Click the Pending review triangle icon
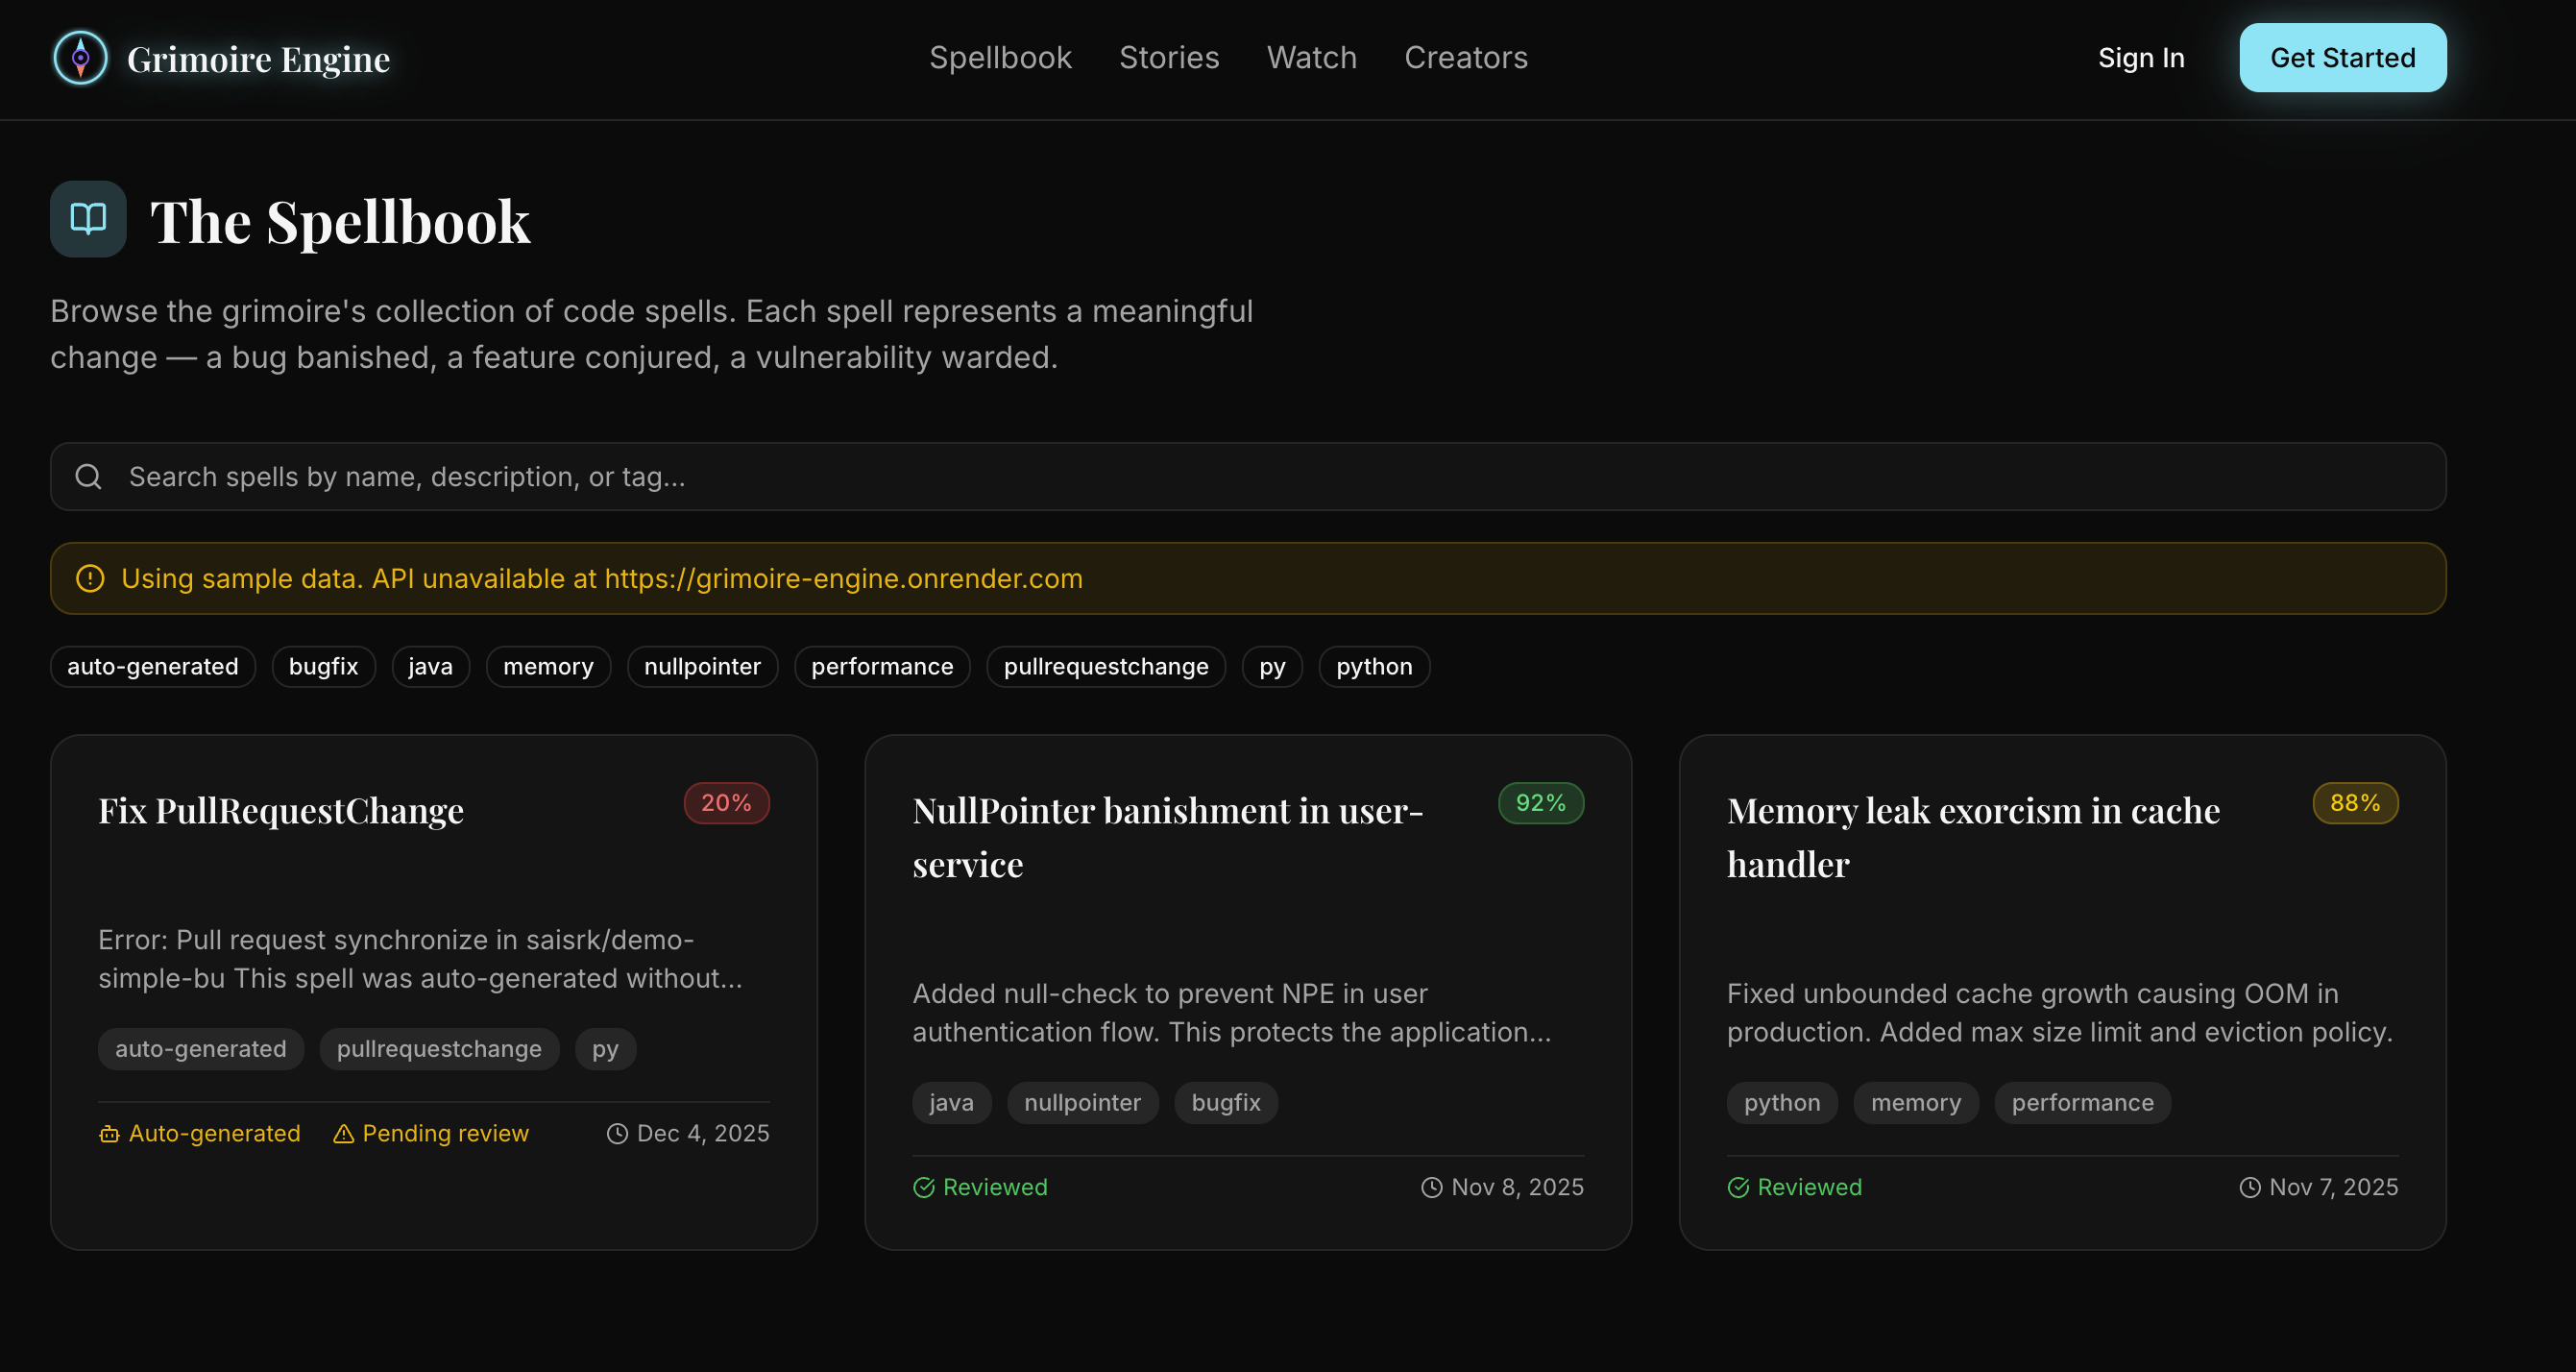Viewport: 2576px width, 1372px height. point(343,1134)
